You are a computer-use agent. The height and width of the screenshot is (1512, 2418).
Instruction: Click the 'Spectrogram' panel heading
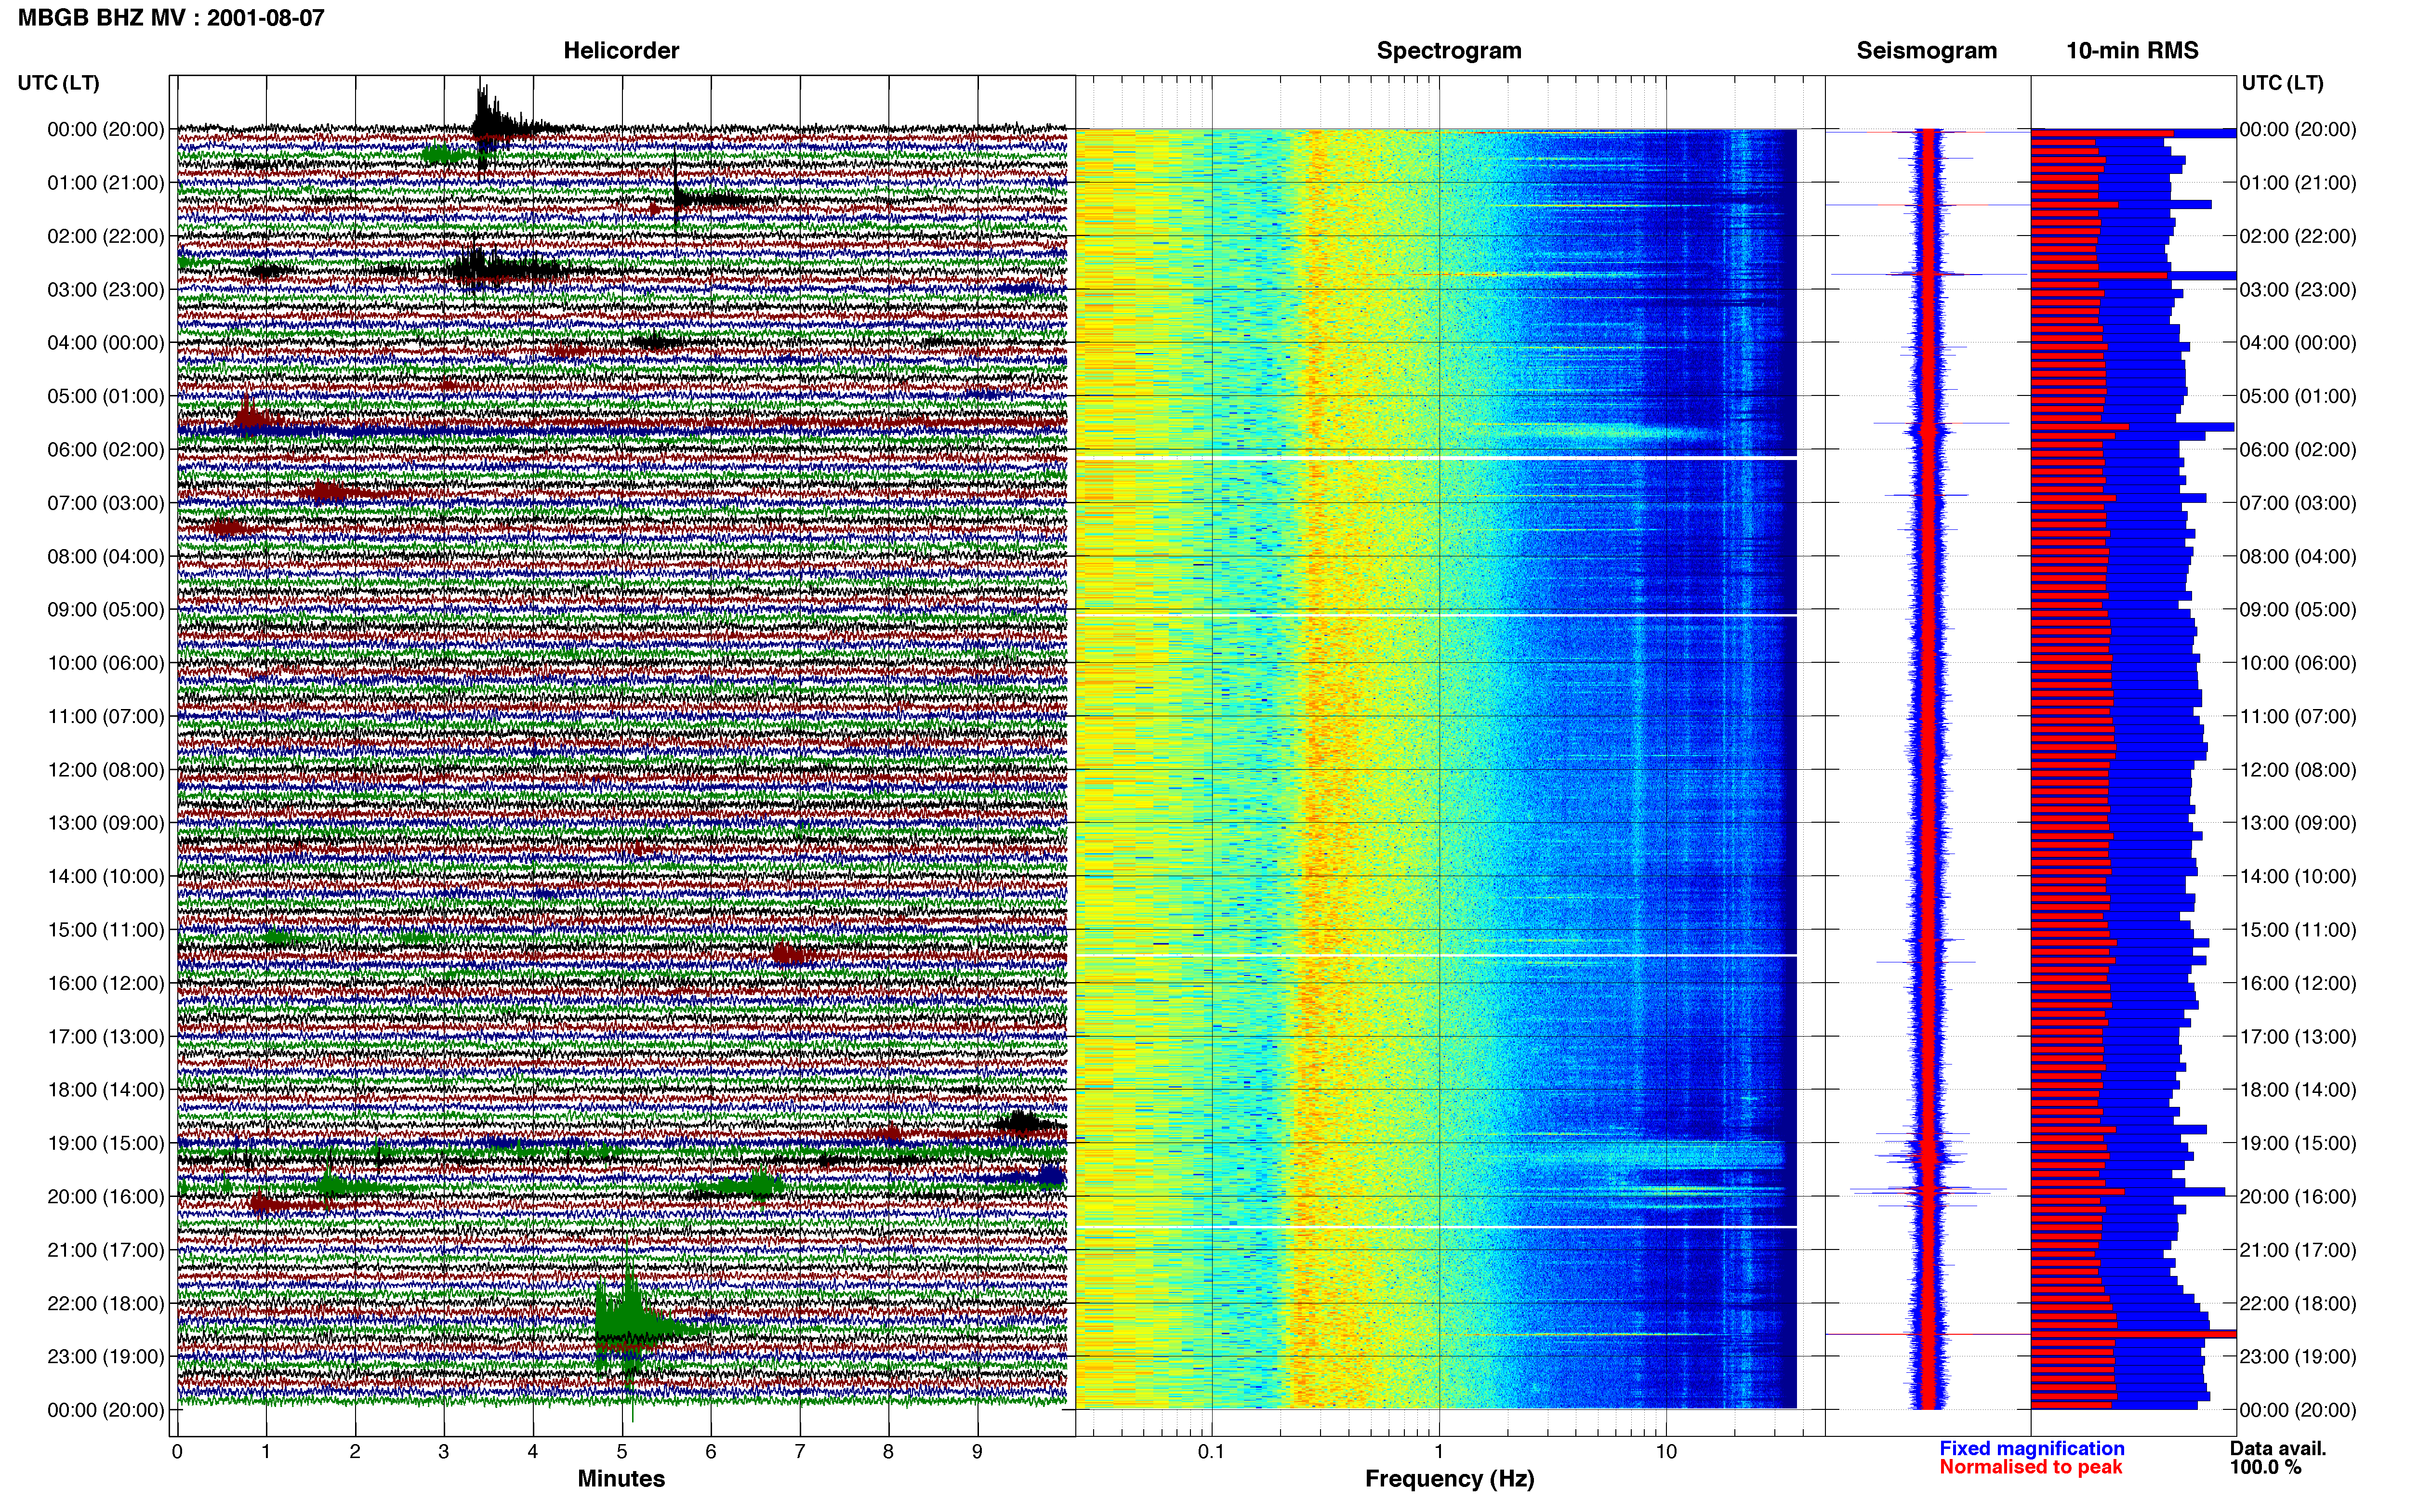[x=1449, y=50]
